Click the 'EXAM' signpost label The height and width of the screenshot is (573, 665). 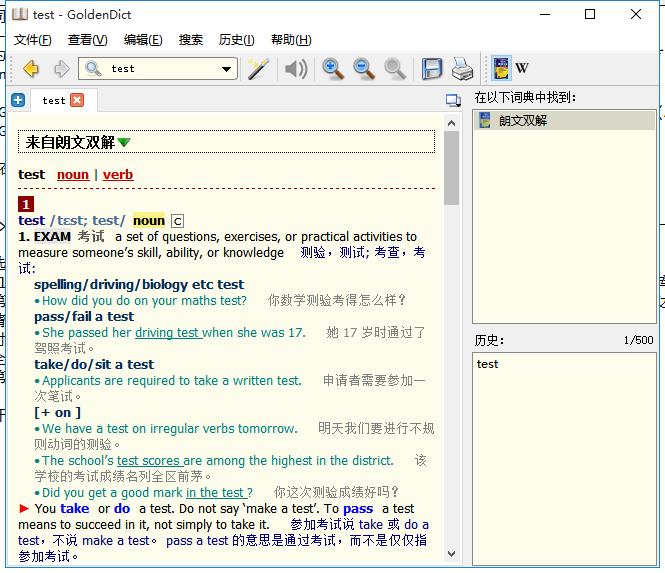click(52, 237)
